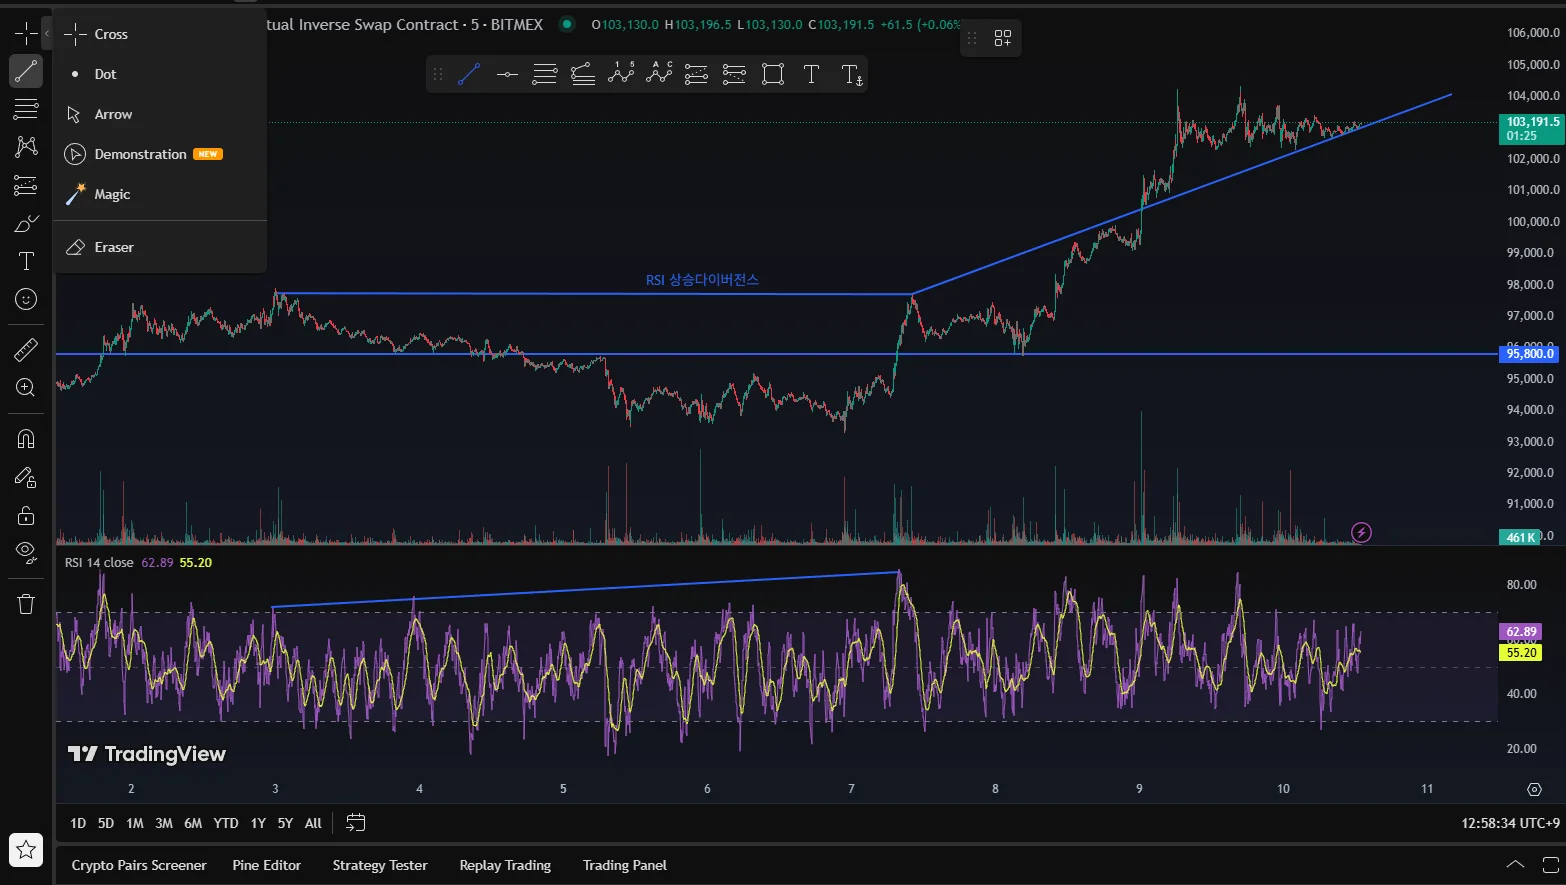1566x885 pixels.
Task: Choose Eraser from cursor menu
Action: click(x=114, y=247)
